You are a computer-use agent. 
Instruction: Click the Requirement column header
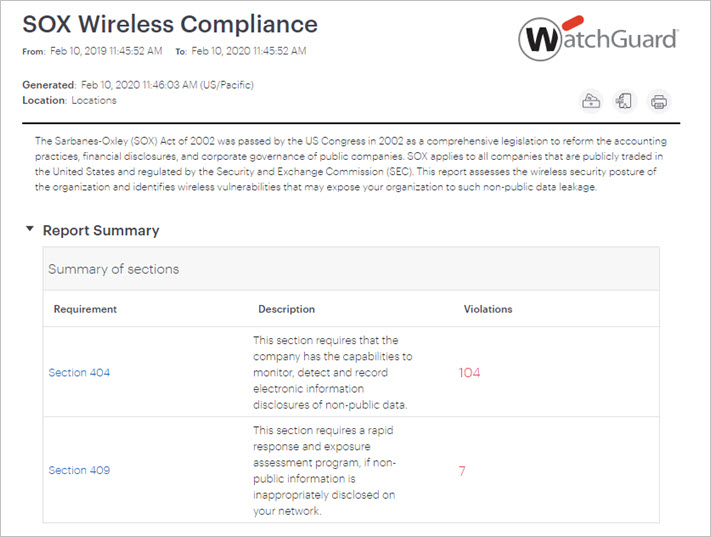(85, 309)
